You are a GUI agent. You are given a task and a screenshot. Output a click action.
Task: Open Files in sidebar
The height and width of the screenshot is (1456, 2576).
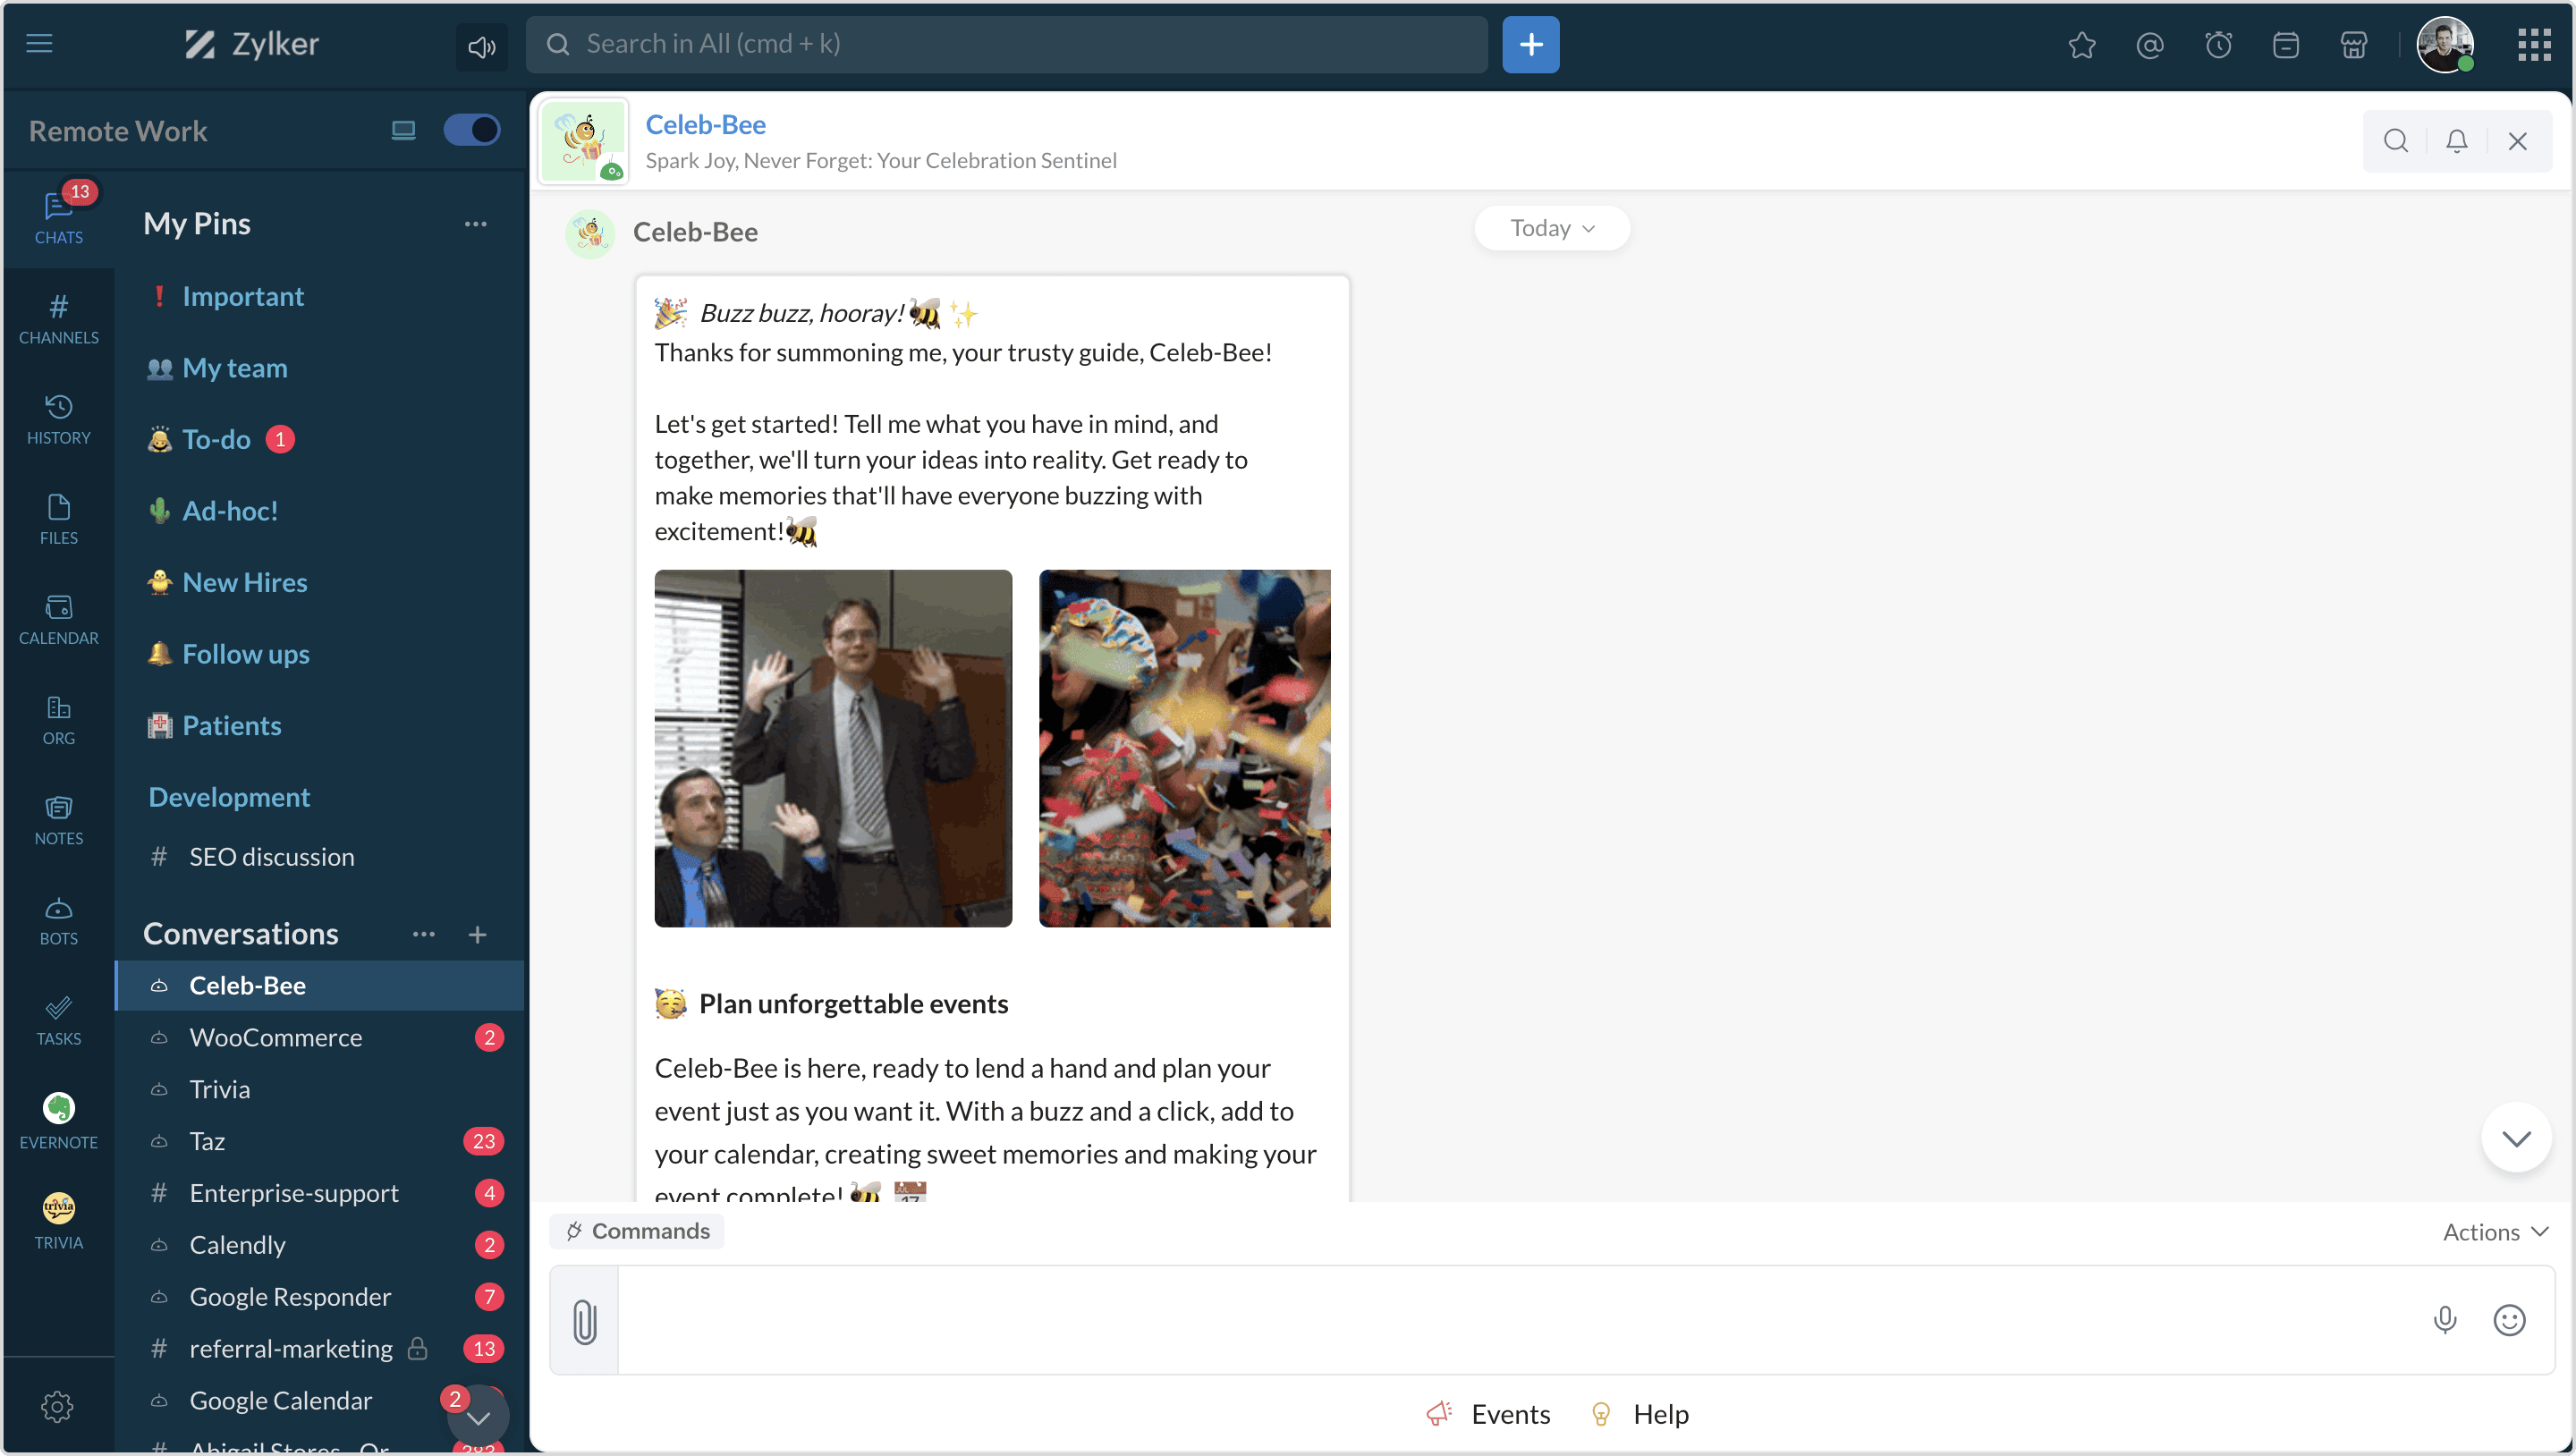tap(59, 518)
